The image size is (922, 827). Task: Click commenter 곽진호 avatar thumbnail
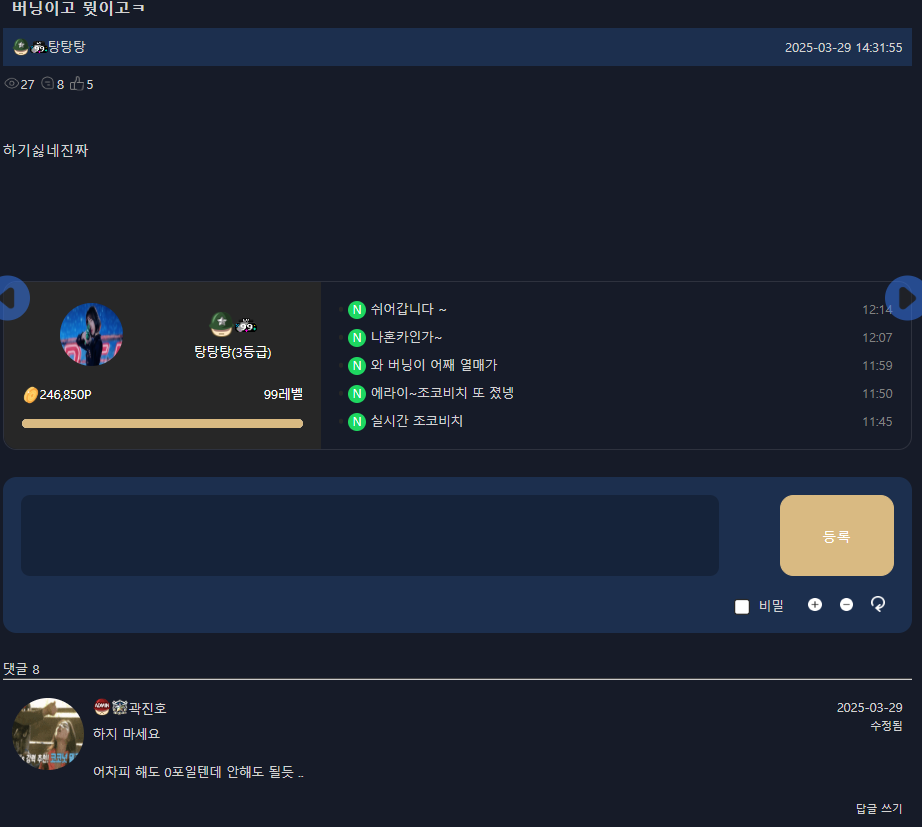[48, 733]
